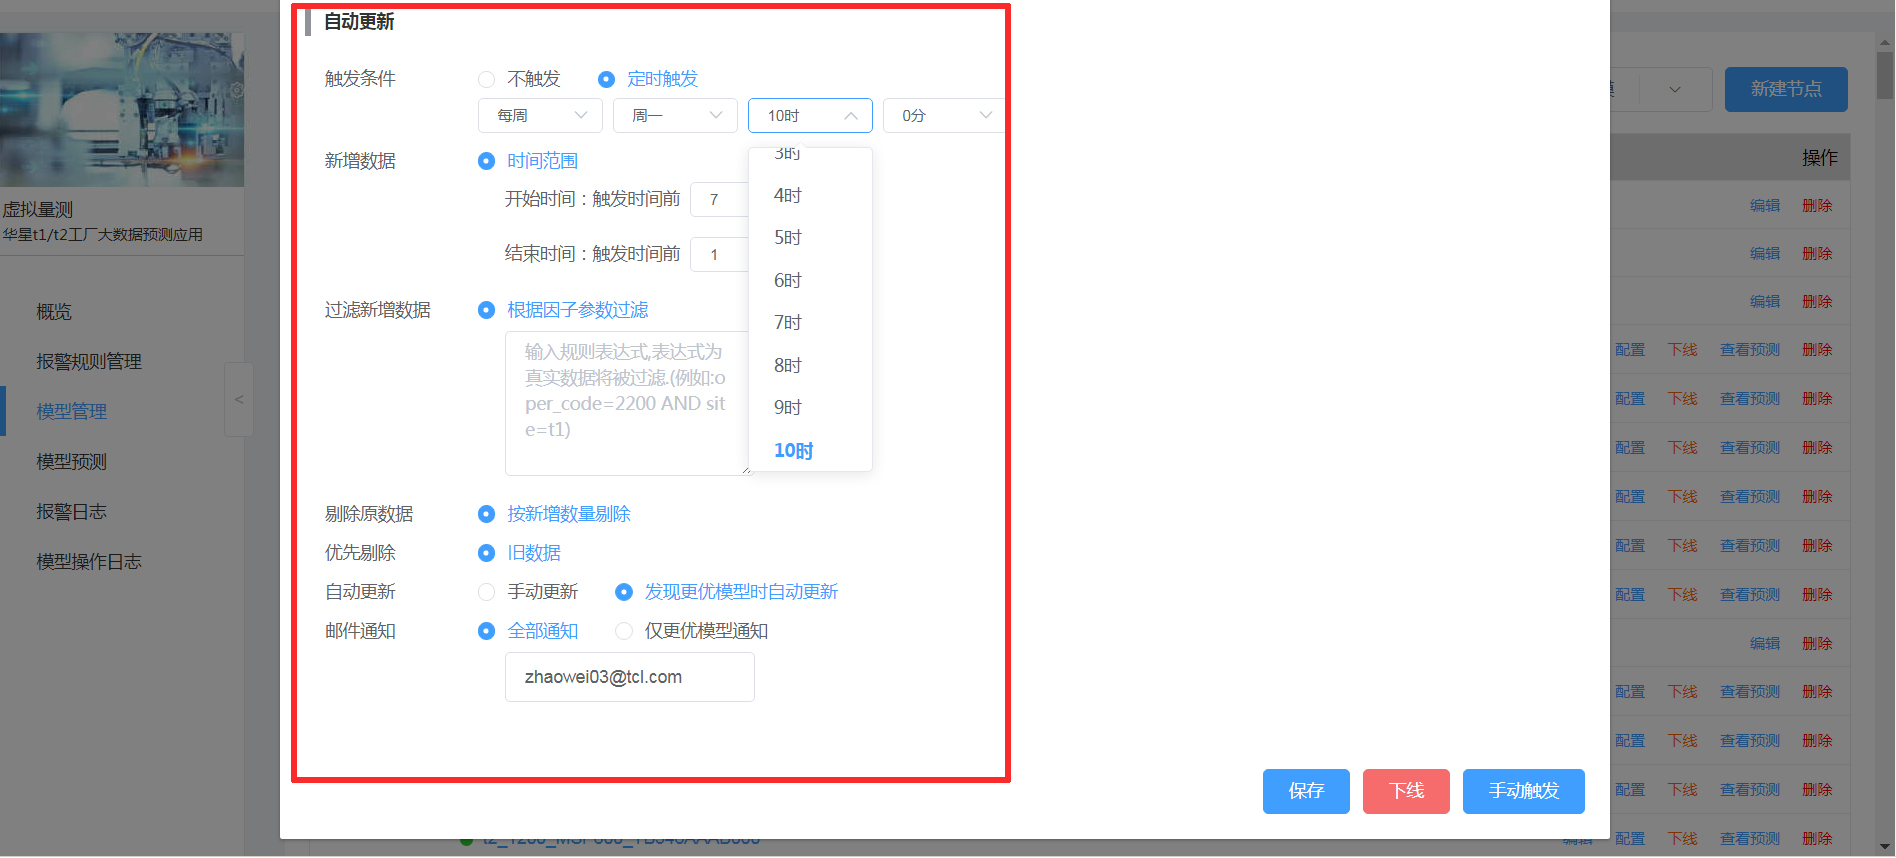Click the 手动触发 button

1523,791
